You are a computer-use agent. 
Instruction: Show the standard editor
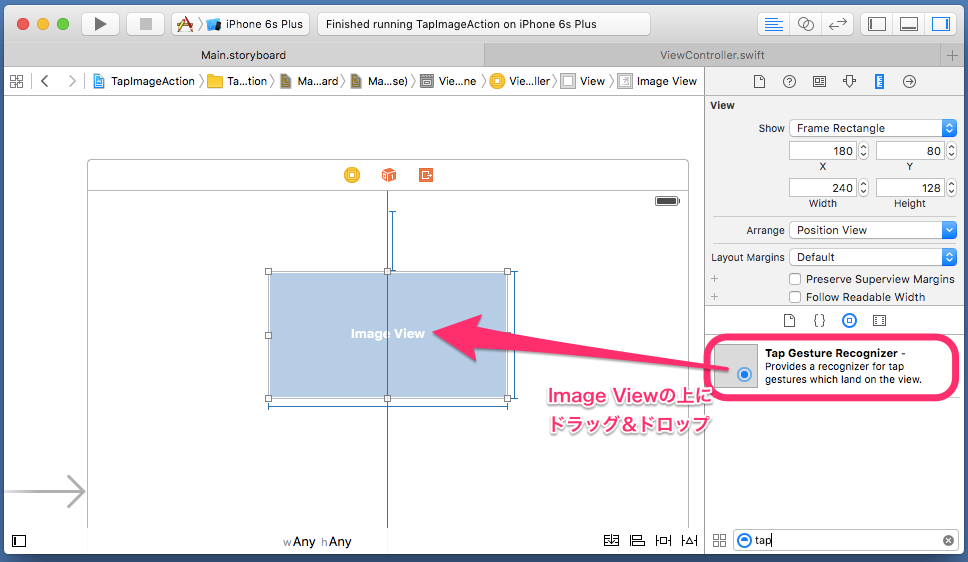pos(774,24)
